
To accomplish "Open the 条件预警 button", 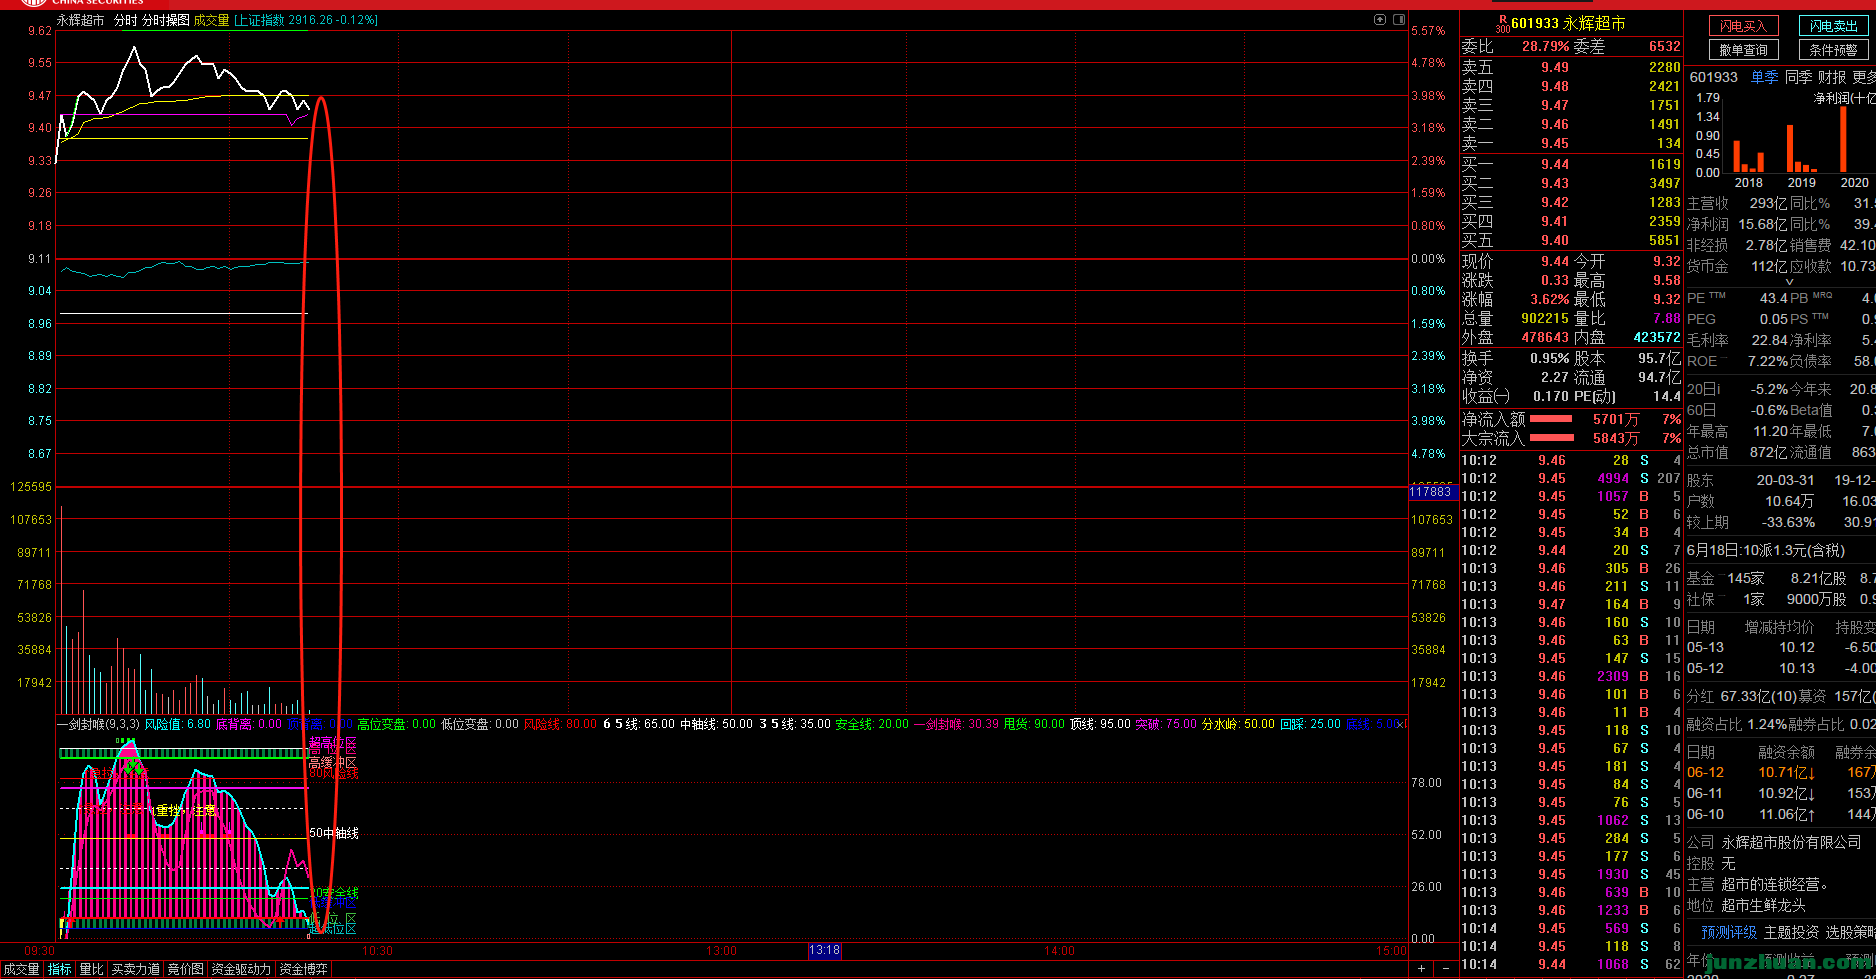I will pyautogui.click(x=1833, y=50).
